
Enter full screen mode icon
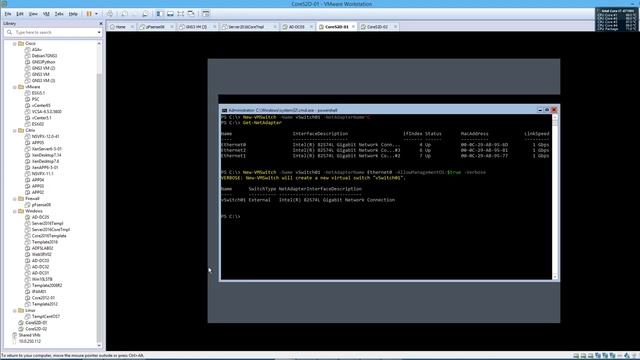(x=180, y=14)
